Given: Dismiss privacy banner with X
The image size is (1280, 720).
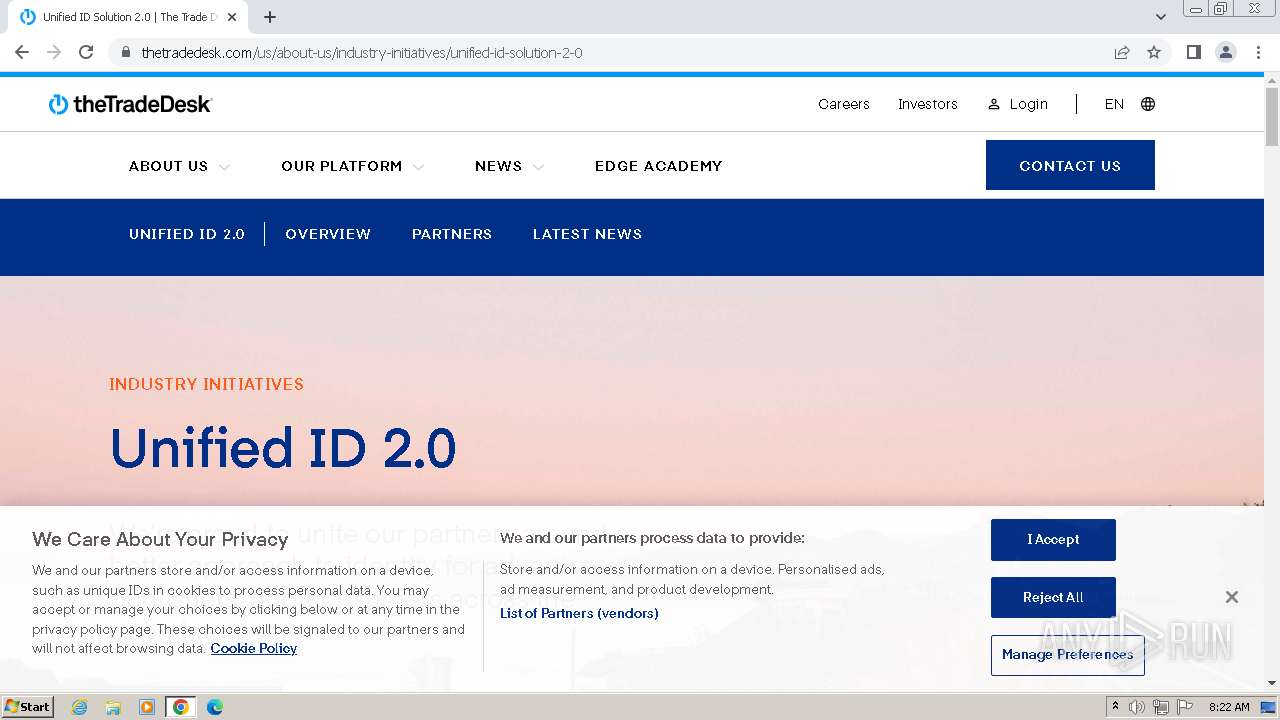Looking at the screenshot, I should [1232, 597].
